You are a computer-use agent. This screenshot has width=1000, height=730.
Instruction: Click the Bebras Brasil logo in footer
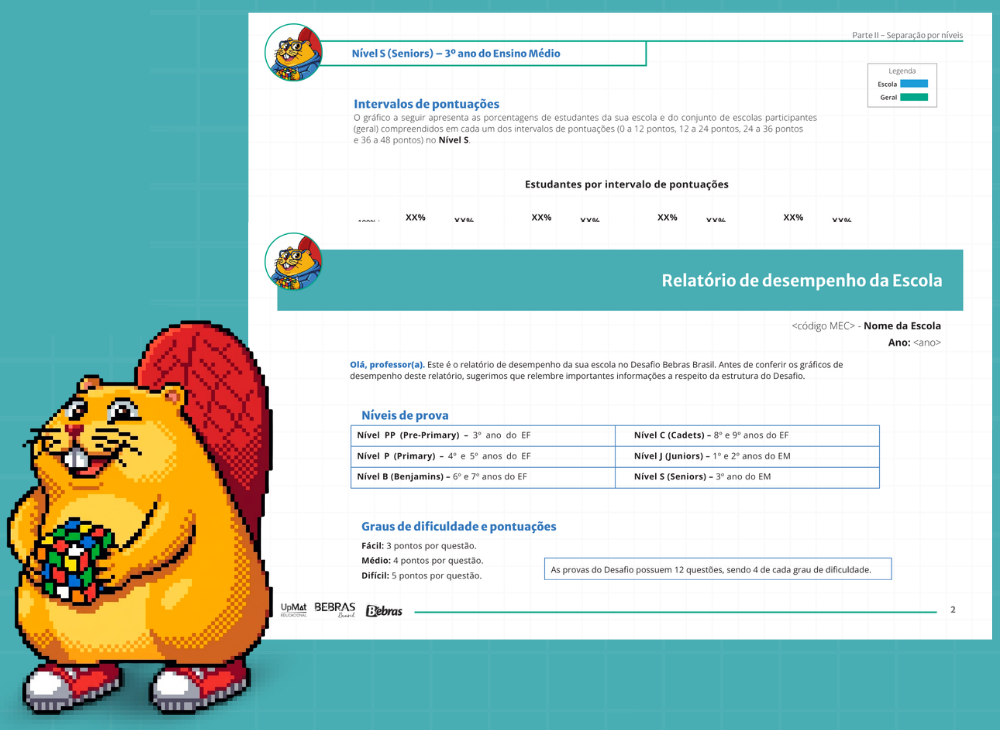click(x=335, y=610)
